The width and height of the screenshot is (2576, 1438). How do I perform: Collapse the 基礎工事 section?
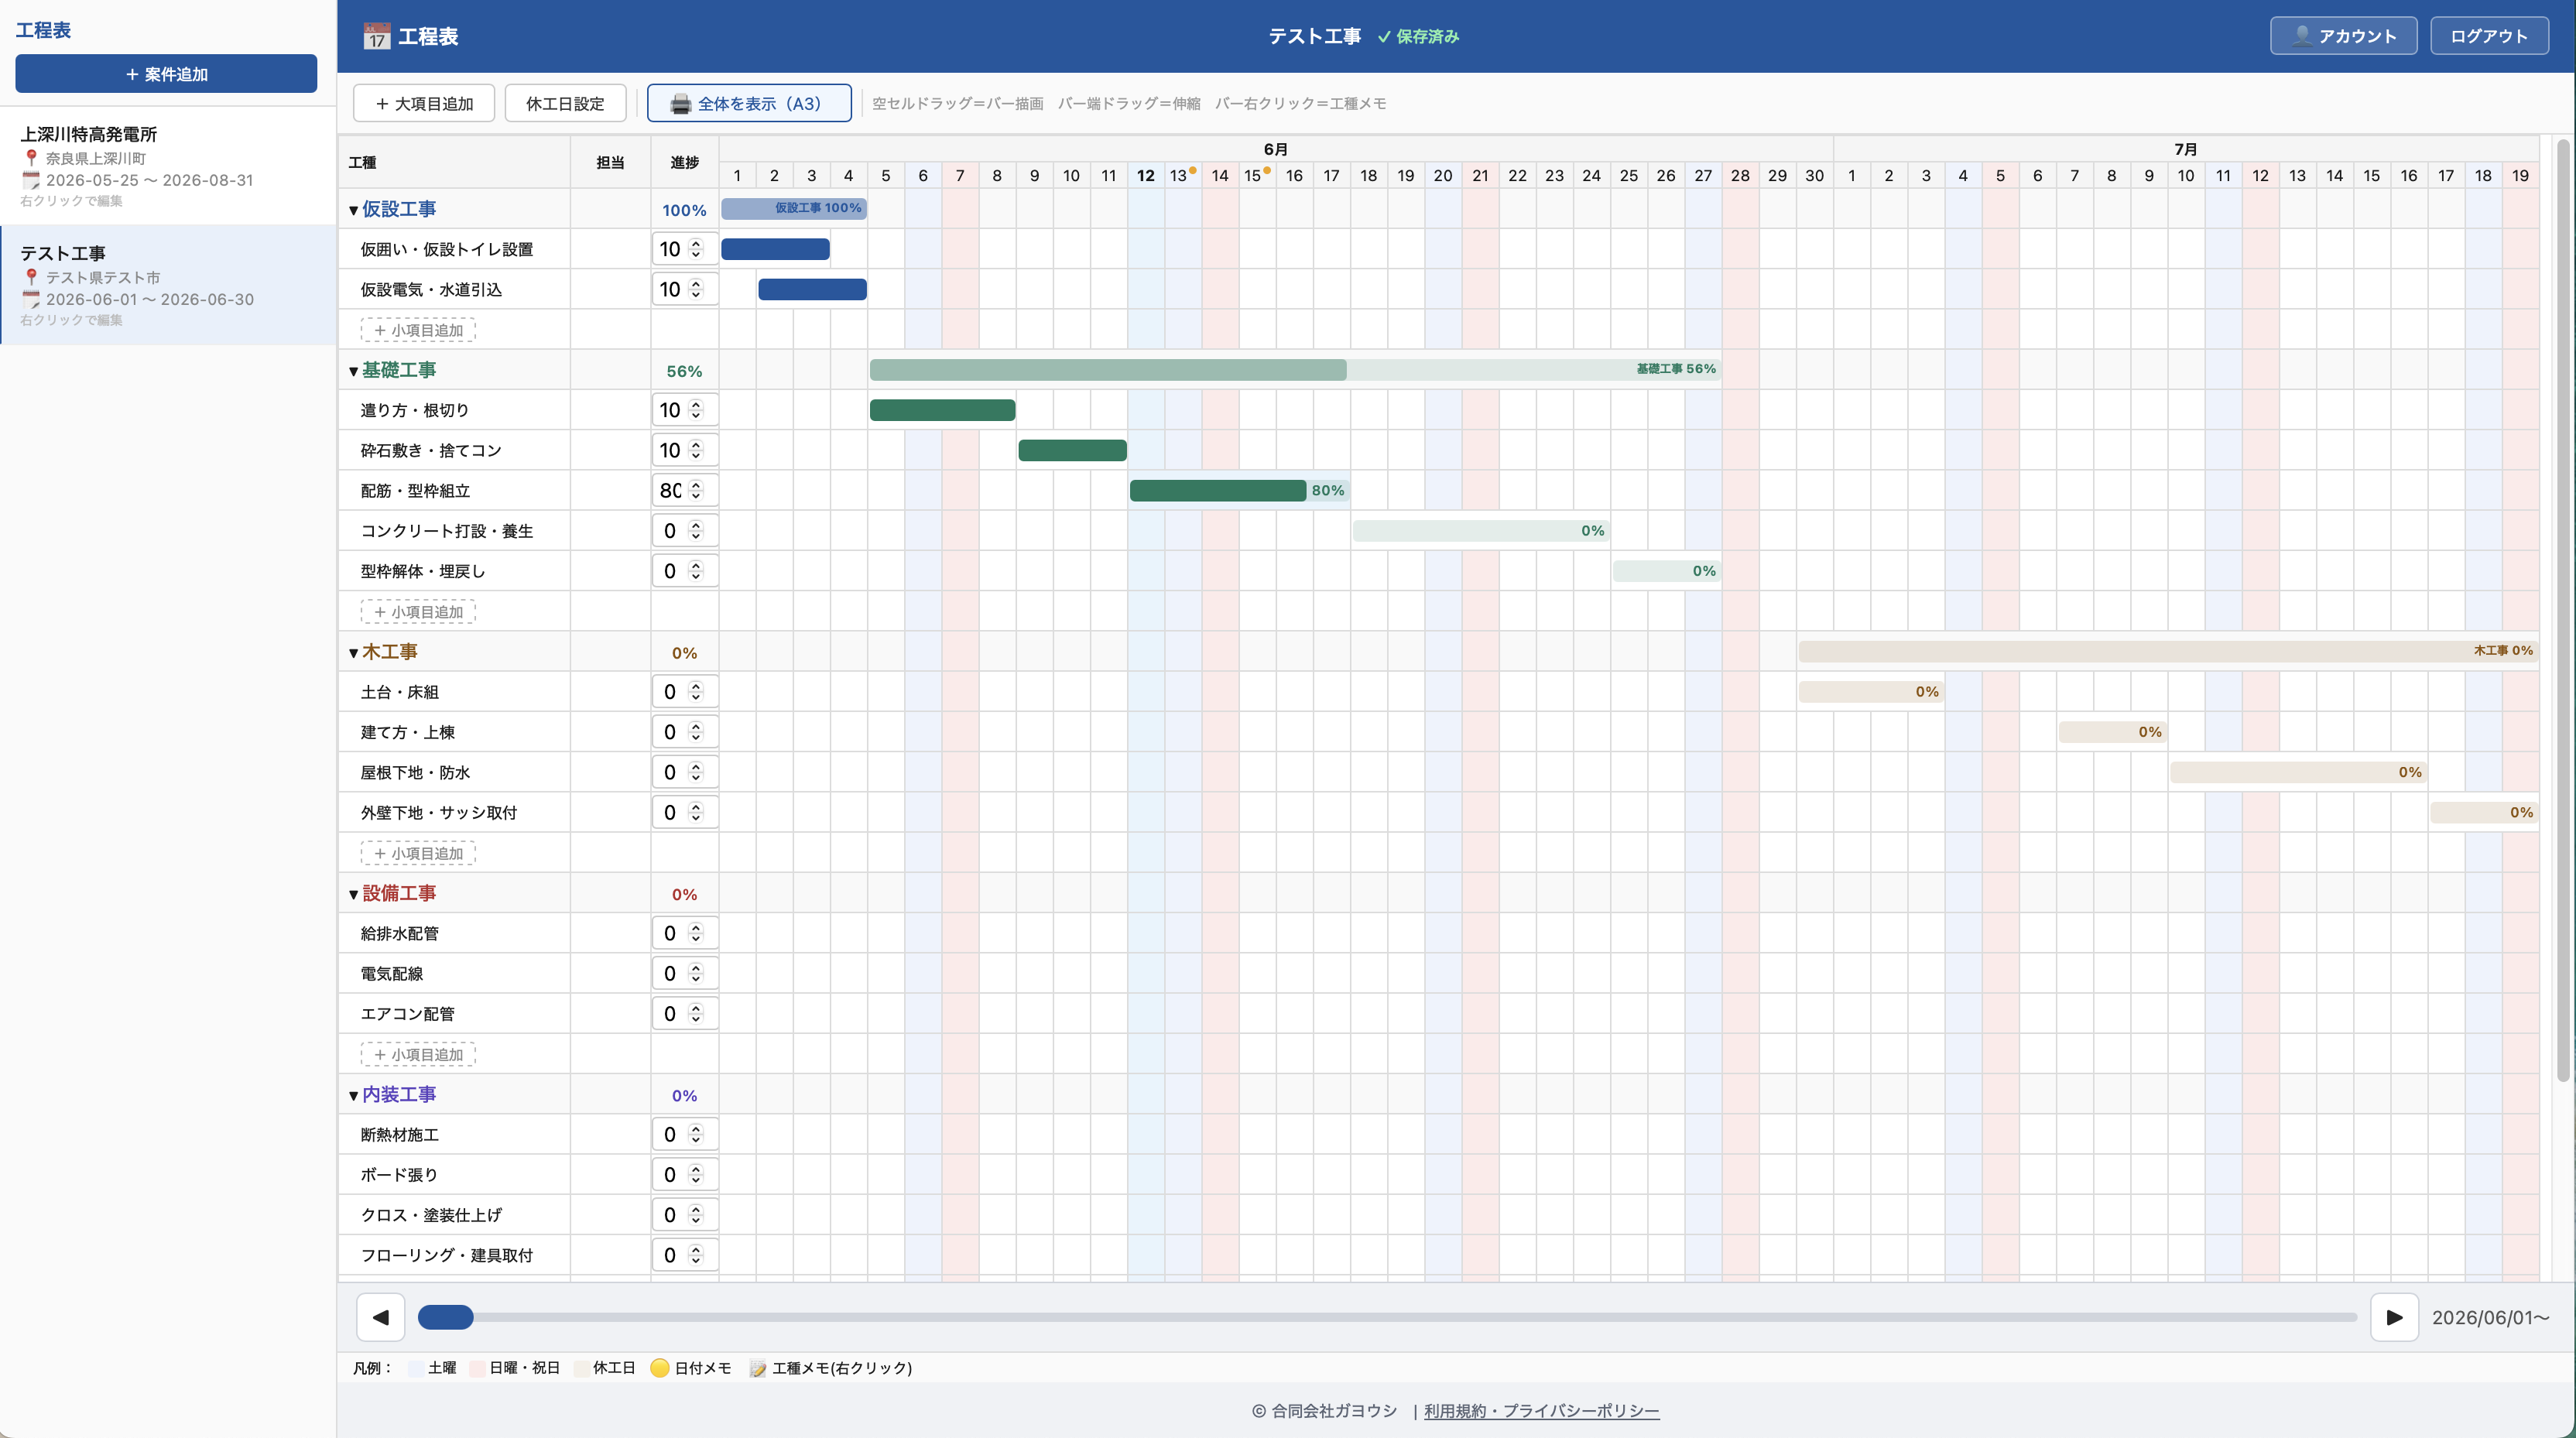click(x=353, y=371)
